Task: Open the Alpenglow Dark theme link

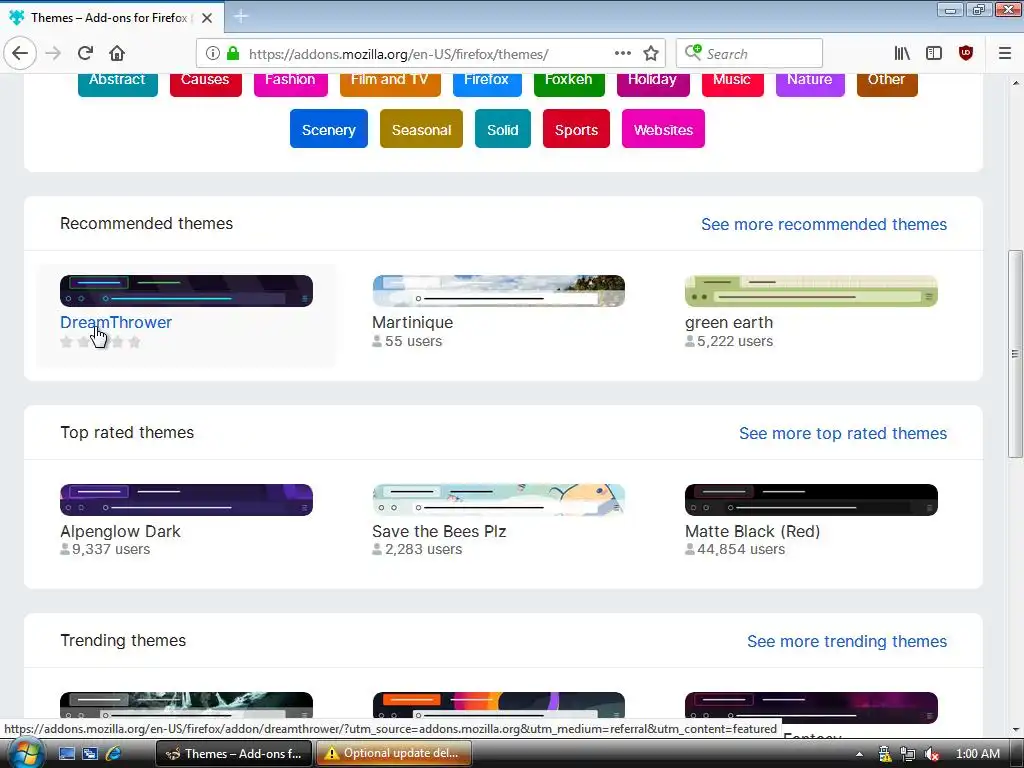Action: click(120, 531)
